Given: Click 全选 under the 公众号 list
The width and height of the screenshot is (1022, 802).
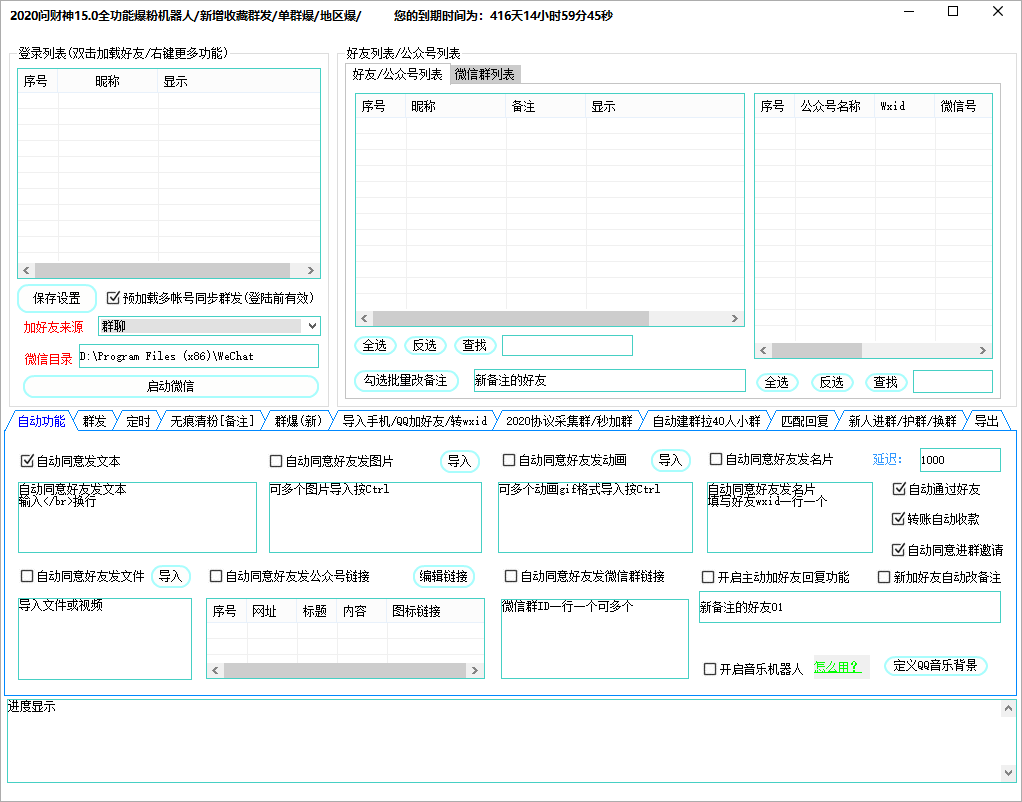Looking at the screenshot, I should coord(776,382).
